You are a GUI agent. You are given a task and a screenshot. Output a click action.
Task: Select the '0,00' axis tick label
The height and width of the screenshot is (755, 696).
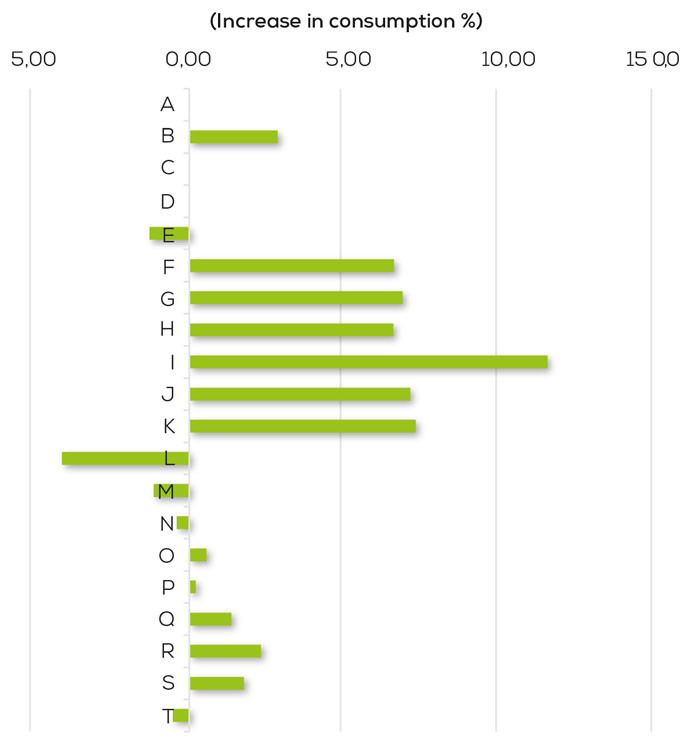coord(189,59)
